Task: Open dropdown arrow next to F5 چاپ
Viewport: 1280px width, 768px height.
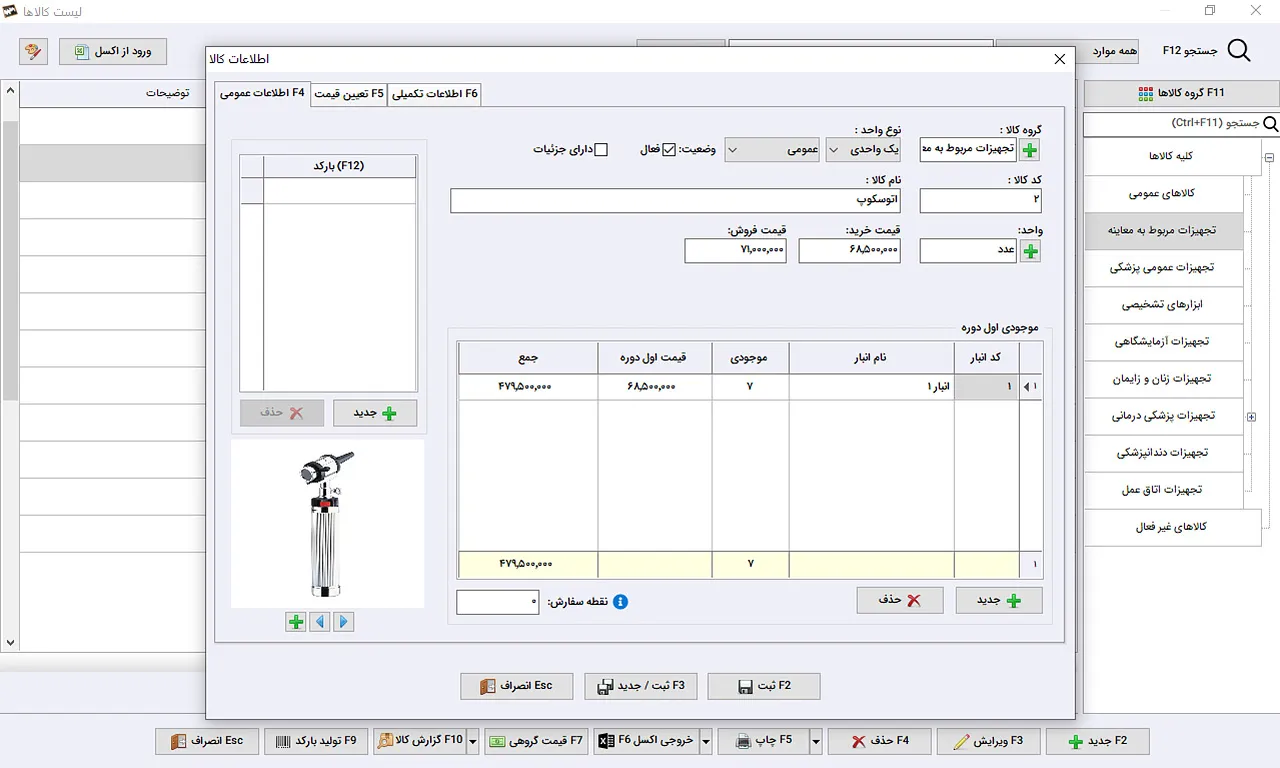Action: pyautogui.click(x=815, y=741)
